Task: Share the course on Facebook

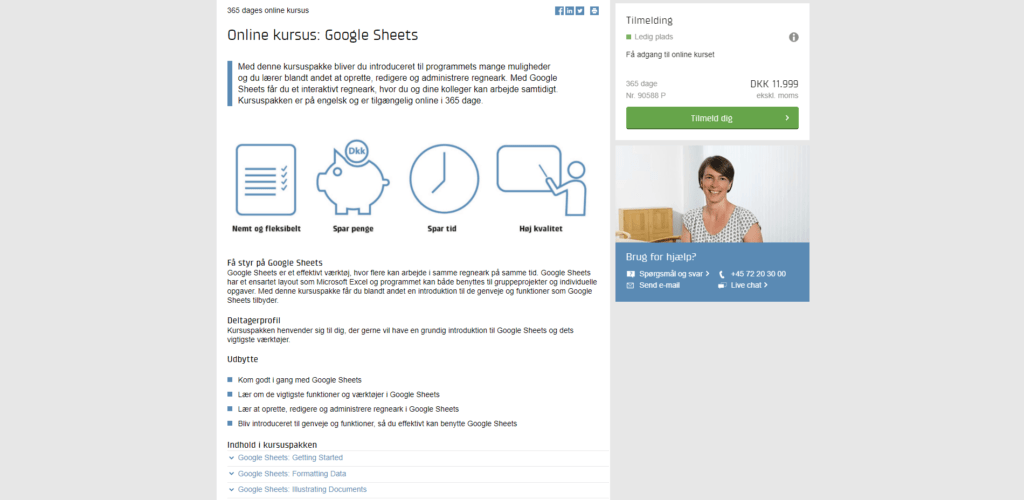Action: coord(559,10)
